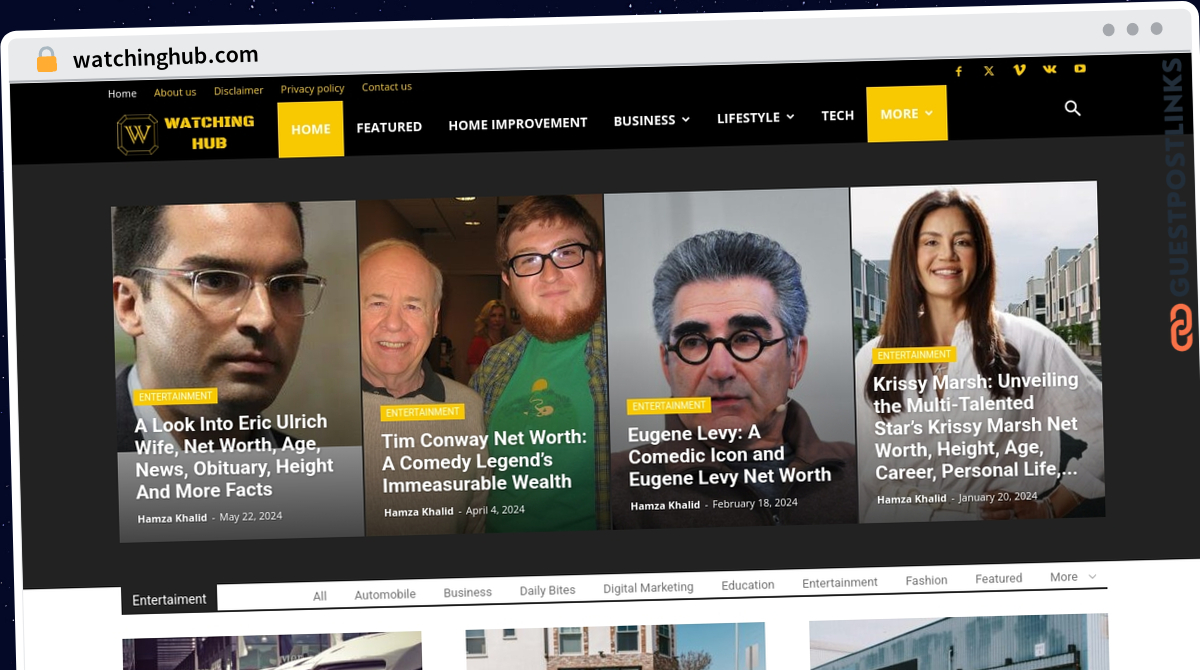Image resolution: width=1200 pixels, height=670 pixels.
Task: Click the Entertainment tag on the Eric Ulrich card
Action: 176,397
